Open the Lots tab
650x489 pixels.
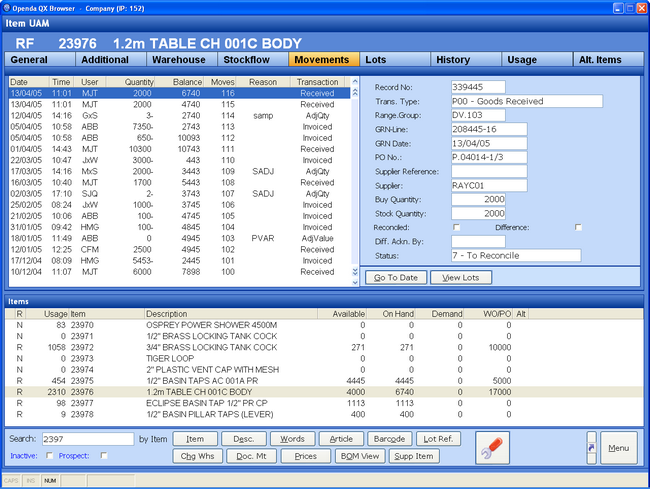[x=395, y=60]
